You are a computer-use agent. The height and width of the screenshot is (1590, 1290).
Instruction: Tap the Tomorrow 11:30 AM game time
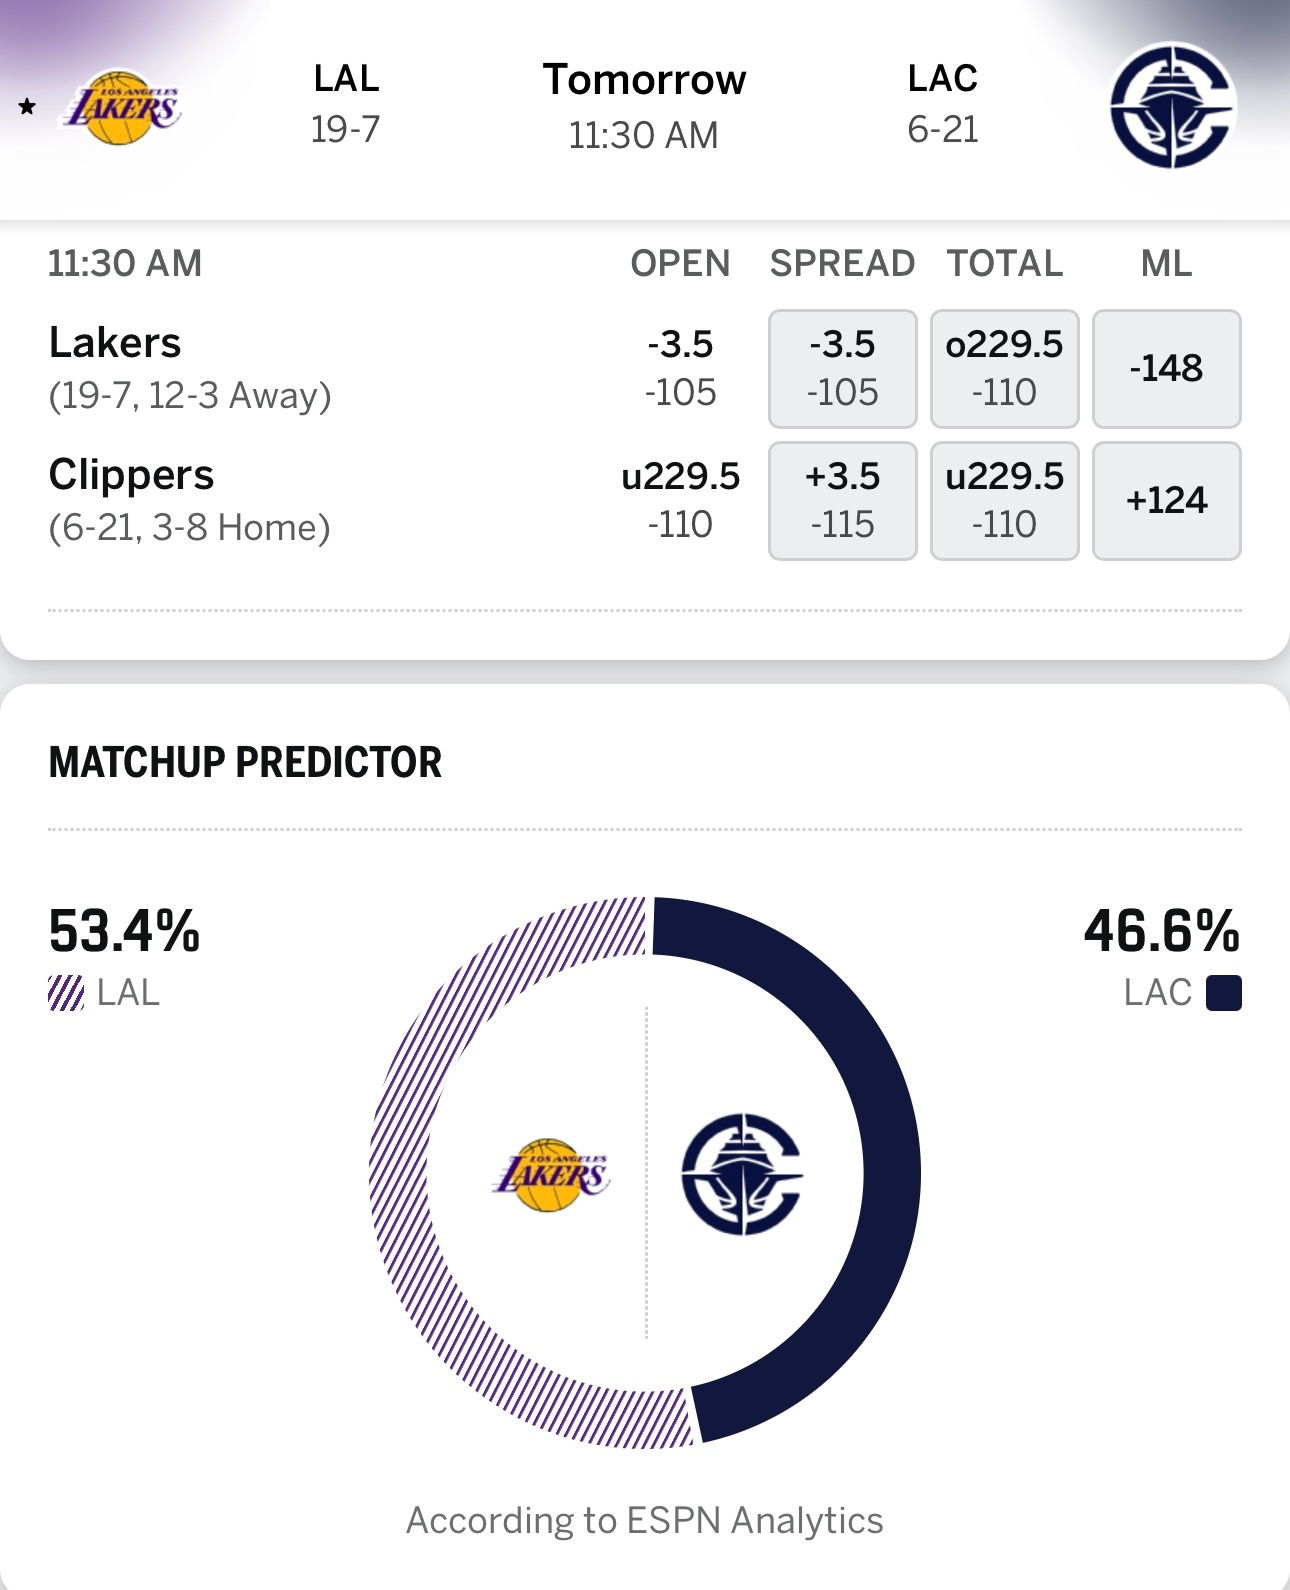[644, 106]
